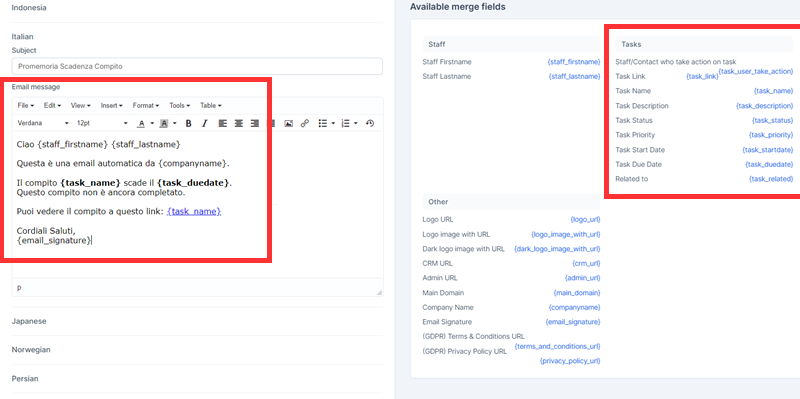Viewport: 800px width, 399px height.
Task: Open the File menu in the editor
Action: click(x=26, y=106)
